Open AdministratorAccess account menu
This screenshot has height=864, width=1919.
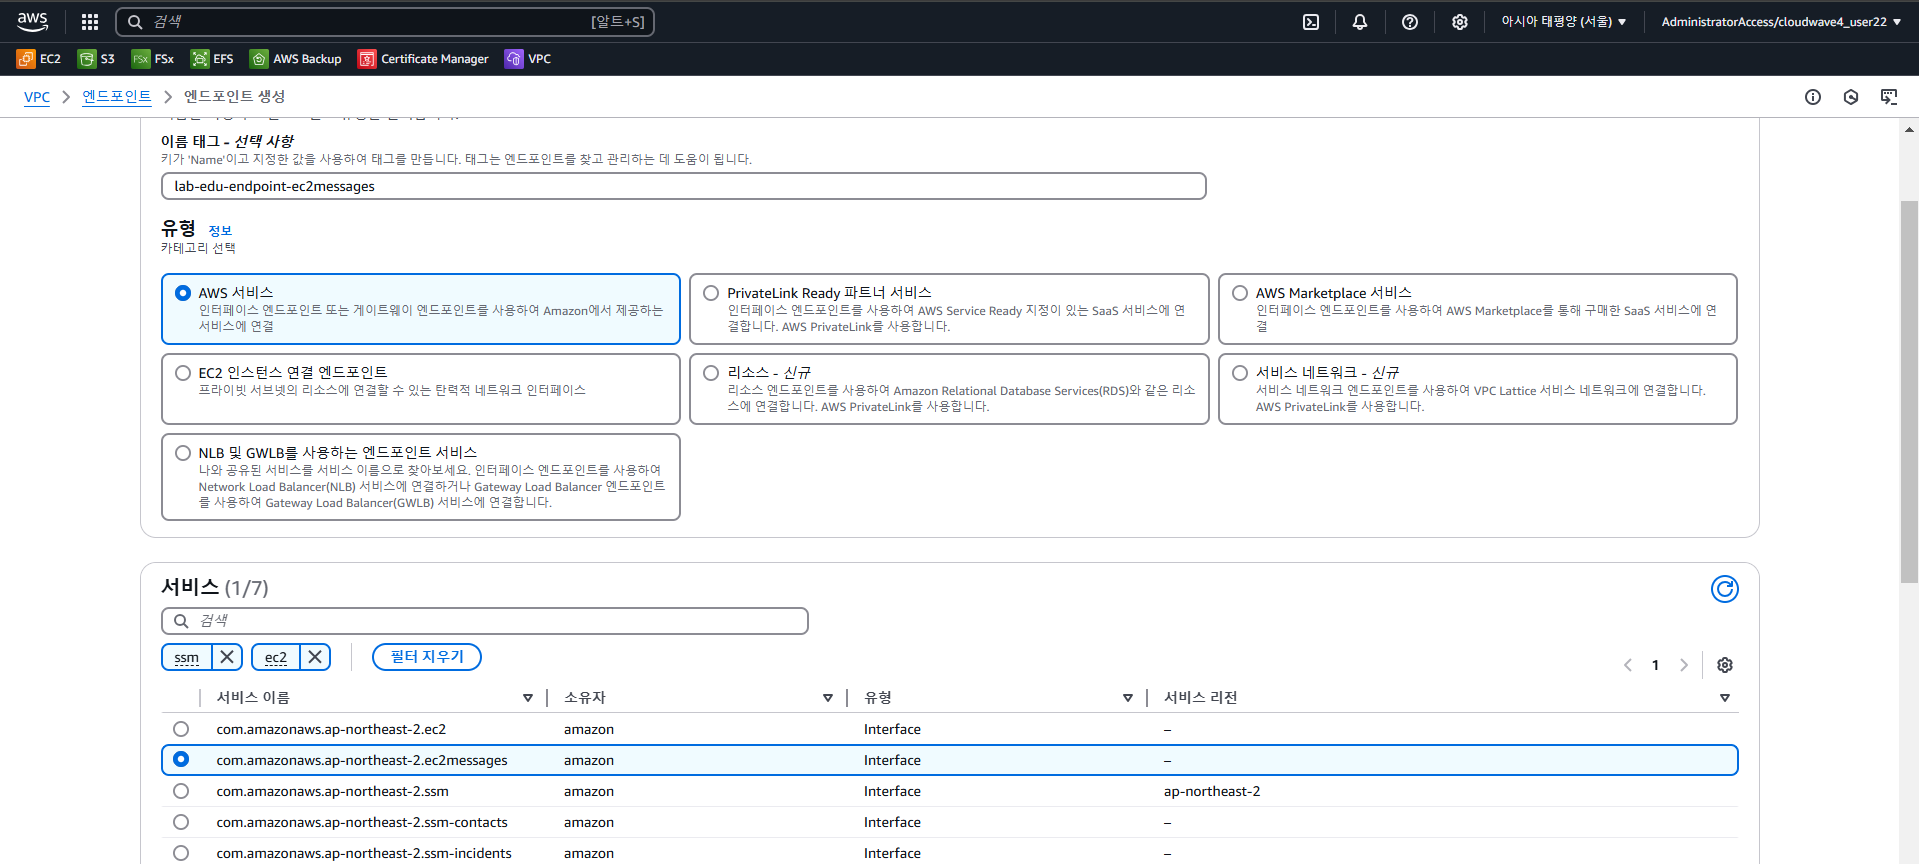(1781, 21)
